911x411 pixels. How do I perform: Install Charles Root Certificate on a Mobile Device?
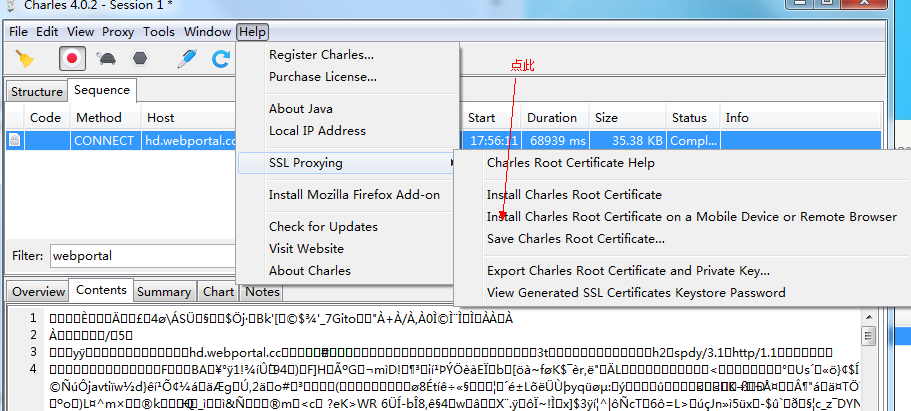pos(691,217)
